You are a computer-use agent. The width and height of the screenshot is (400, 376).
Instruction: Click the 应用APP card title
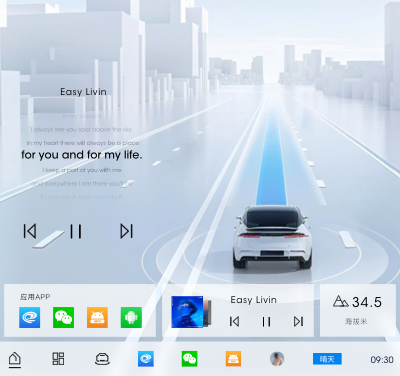click(35, 297)
